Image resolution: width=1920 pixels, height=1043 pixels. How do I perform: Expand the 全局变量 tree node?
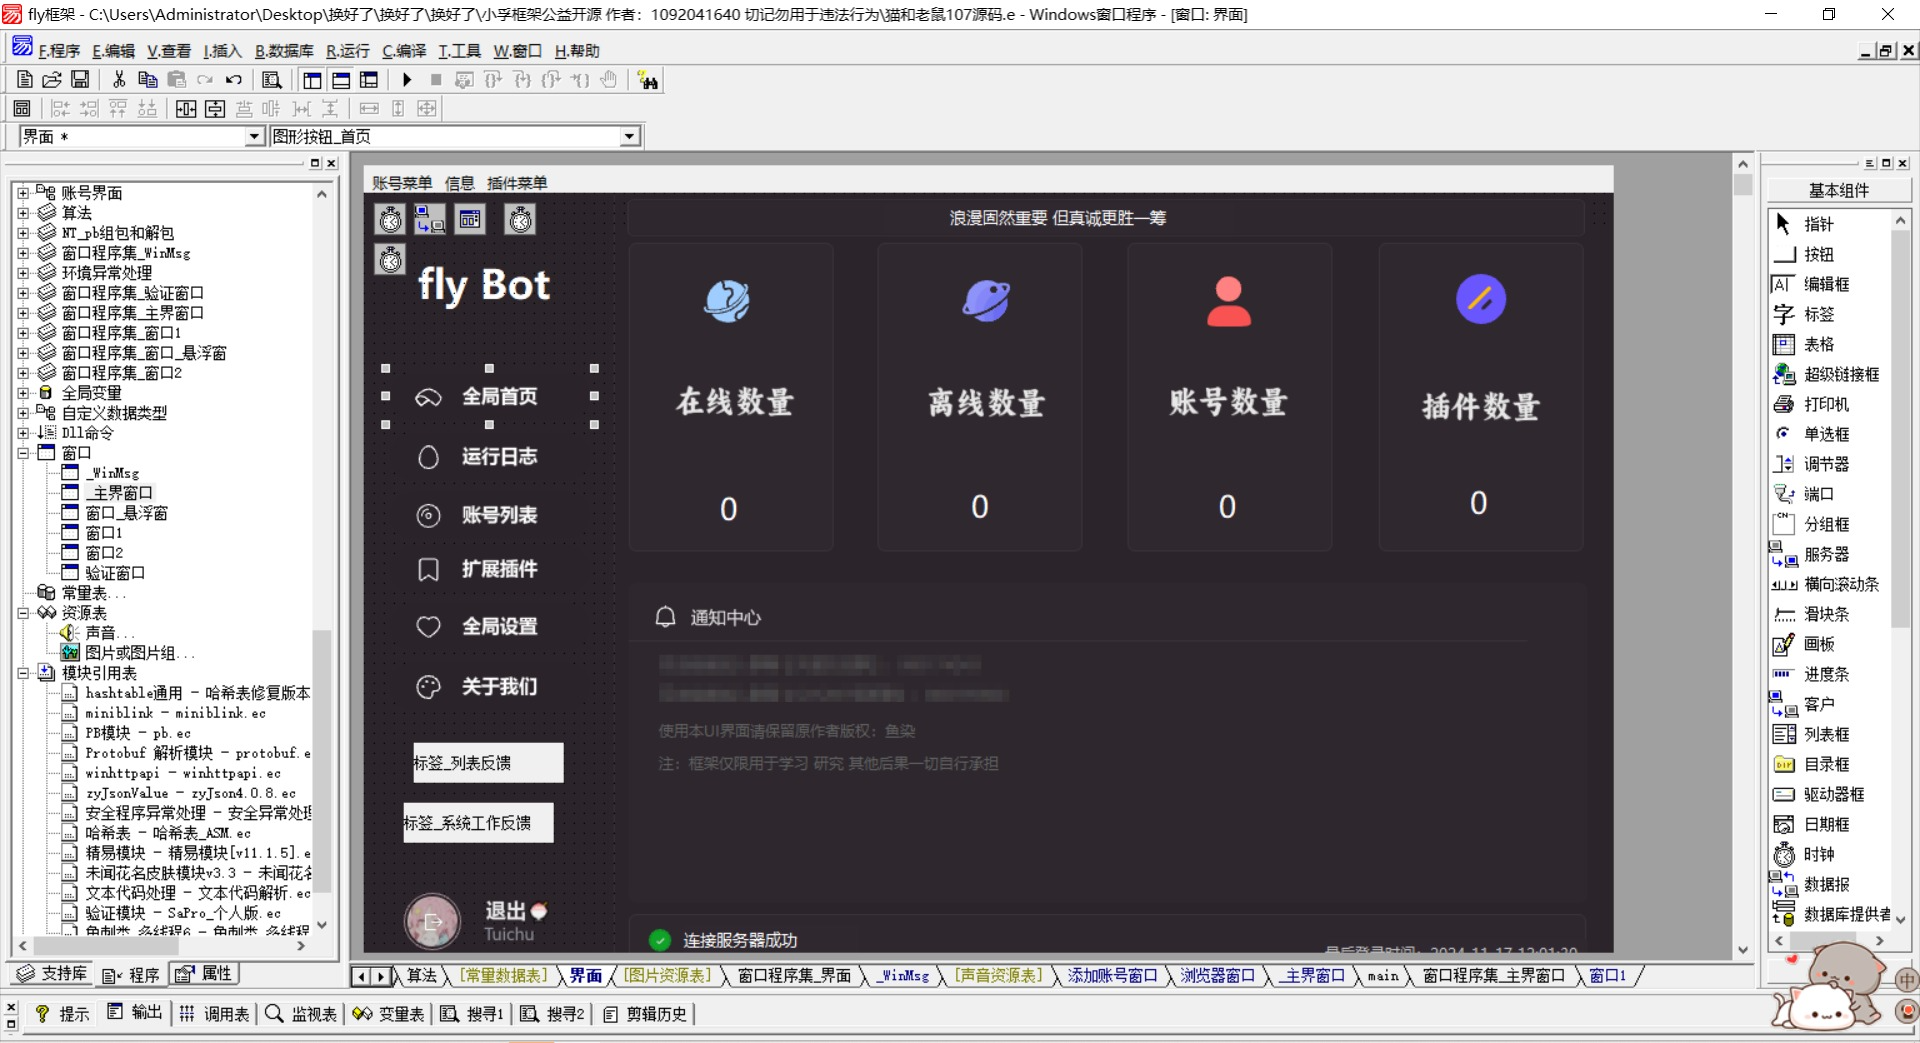point(23,393)
